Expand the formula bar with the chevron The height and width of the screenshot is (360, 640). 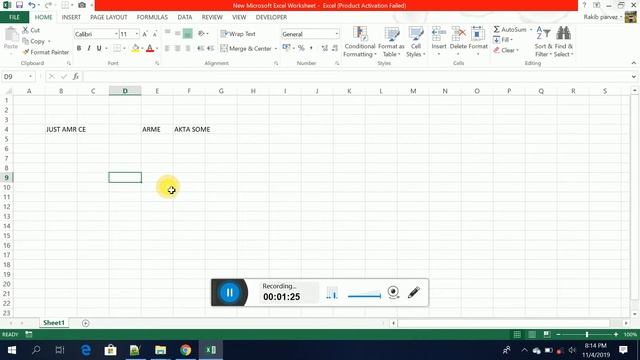[633, 76]
